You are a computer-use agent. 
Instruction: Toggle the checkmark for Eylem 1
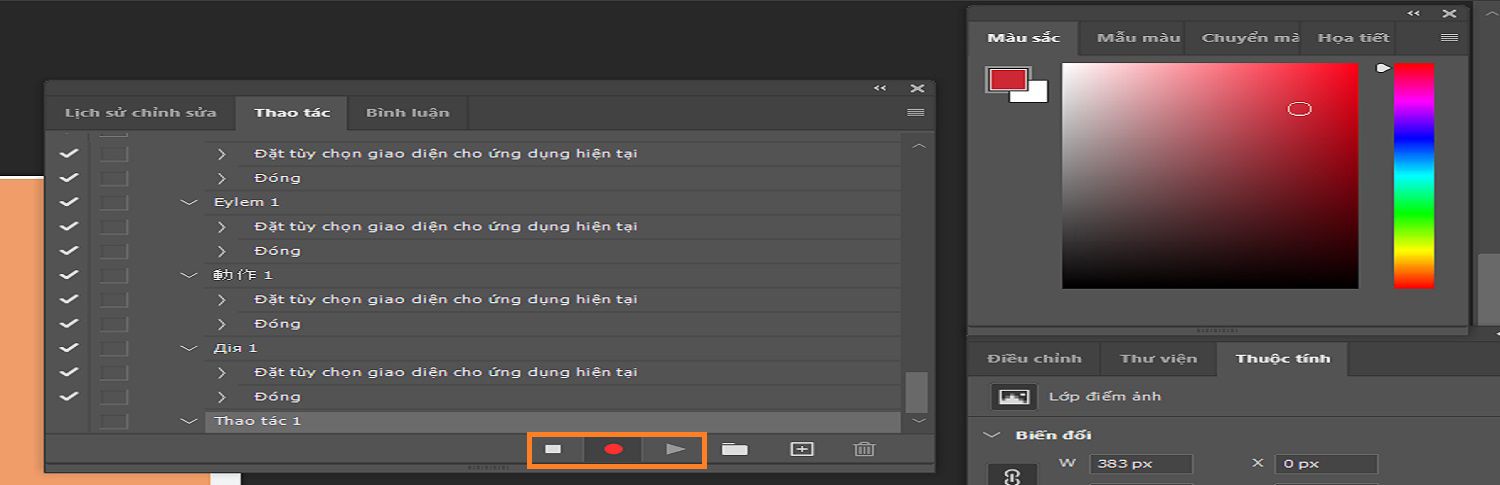pyautogui.click(x=69, y=202)
